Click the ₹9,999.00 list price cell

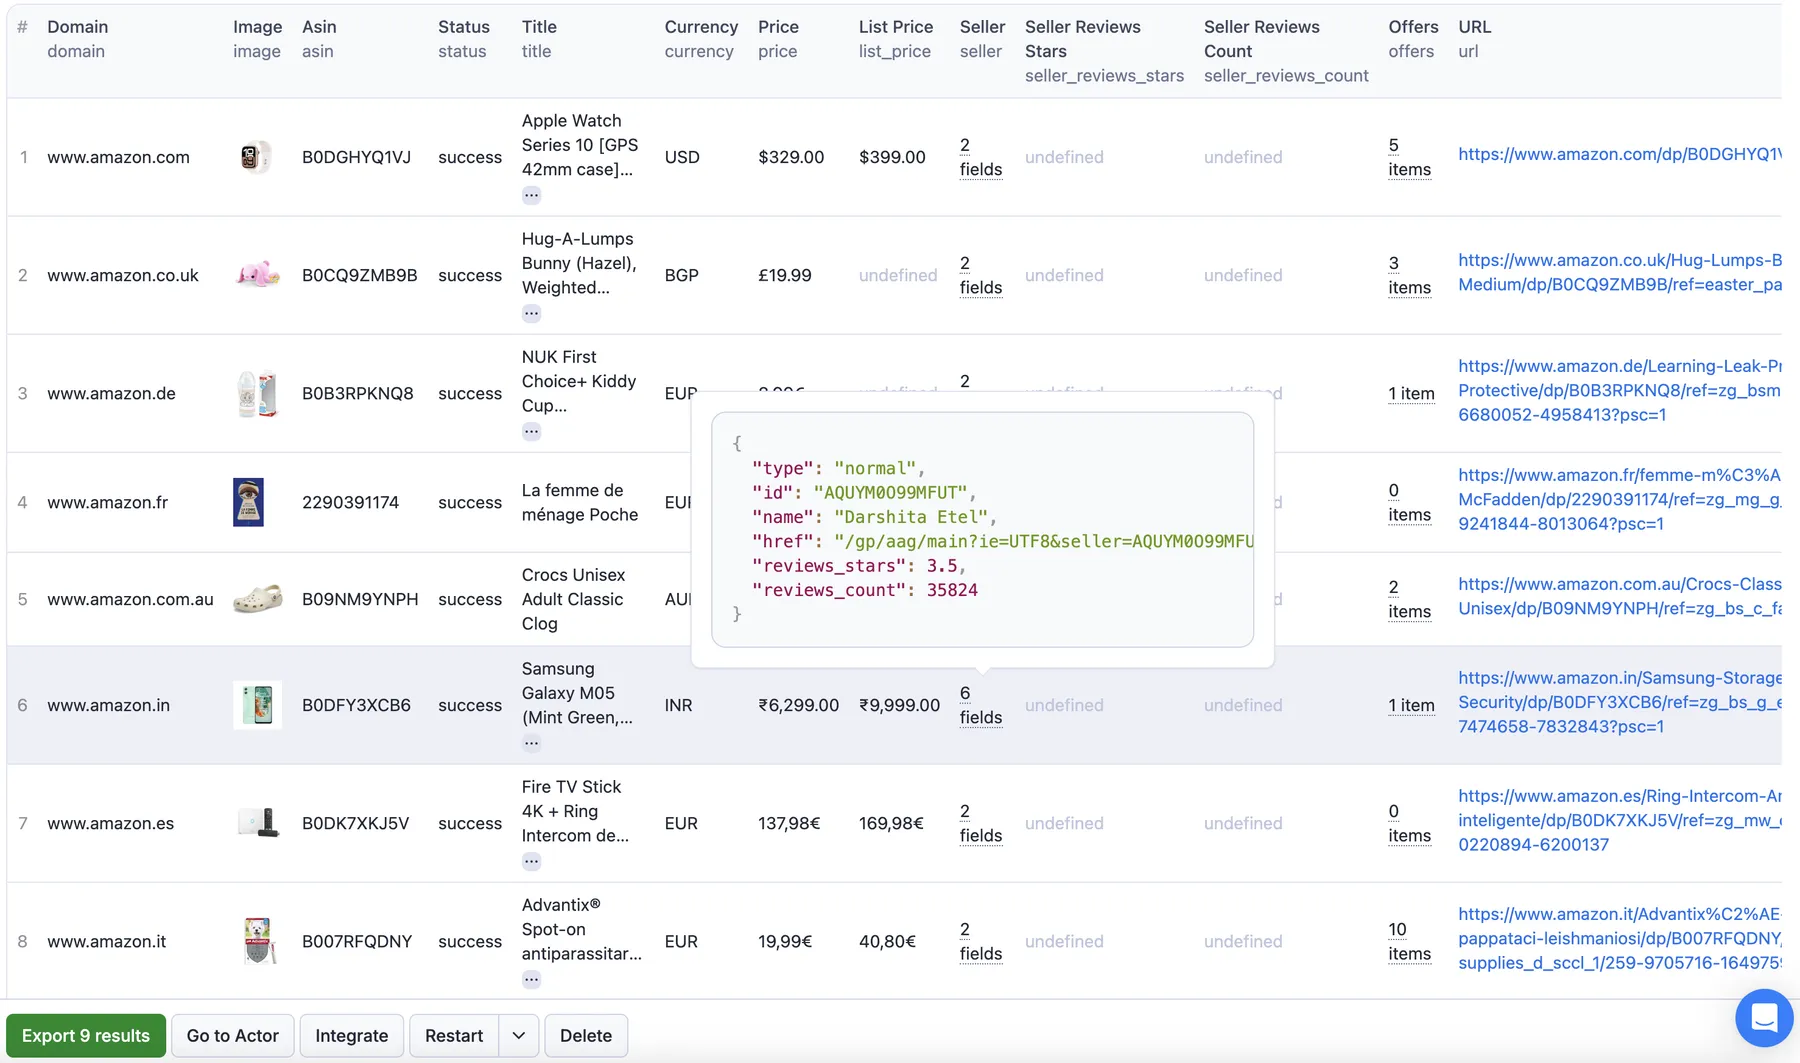pyautogui.click(x=899, y=705)
